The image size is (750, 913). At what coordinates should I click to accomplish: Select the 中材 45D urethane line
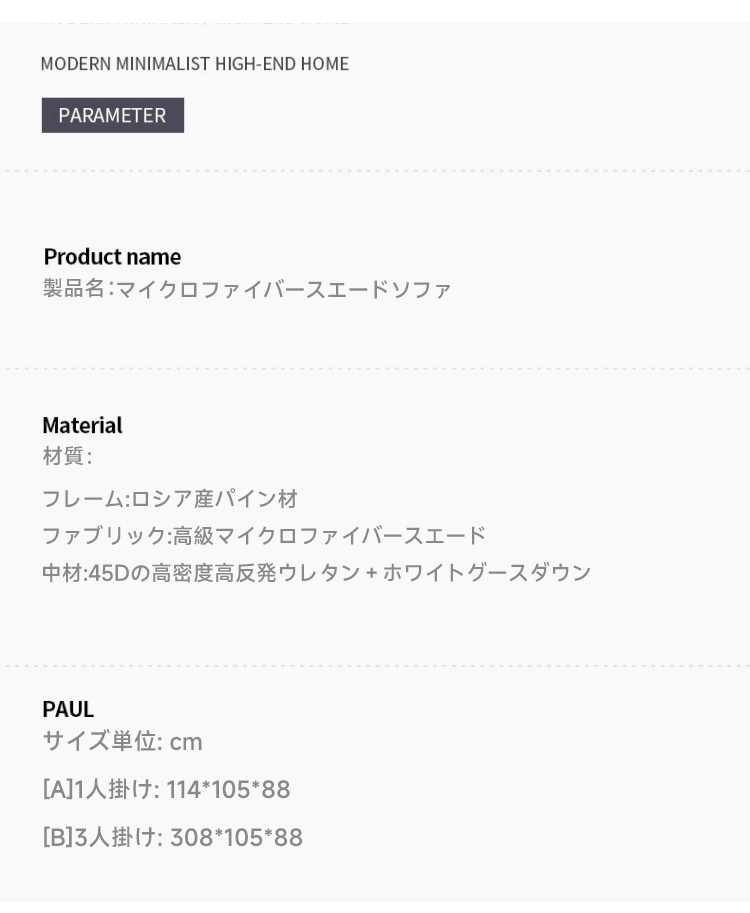pos(317,573)
